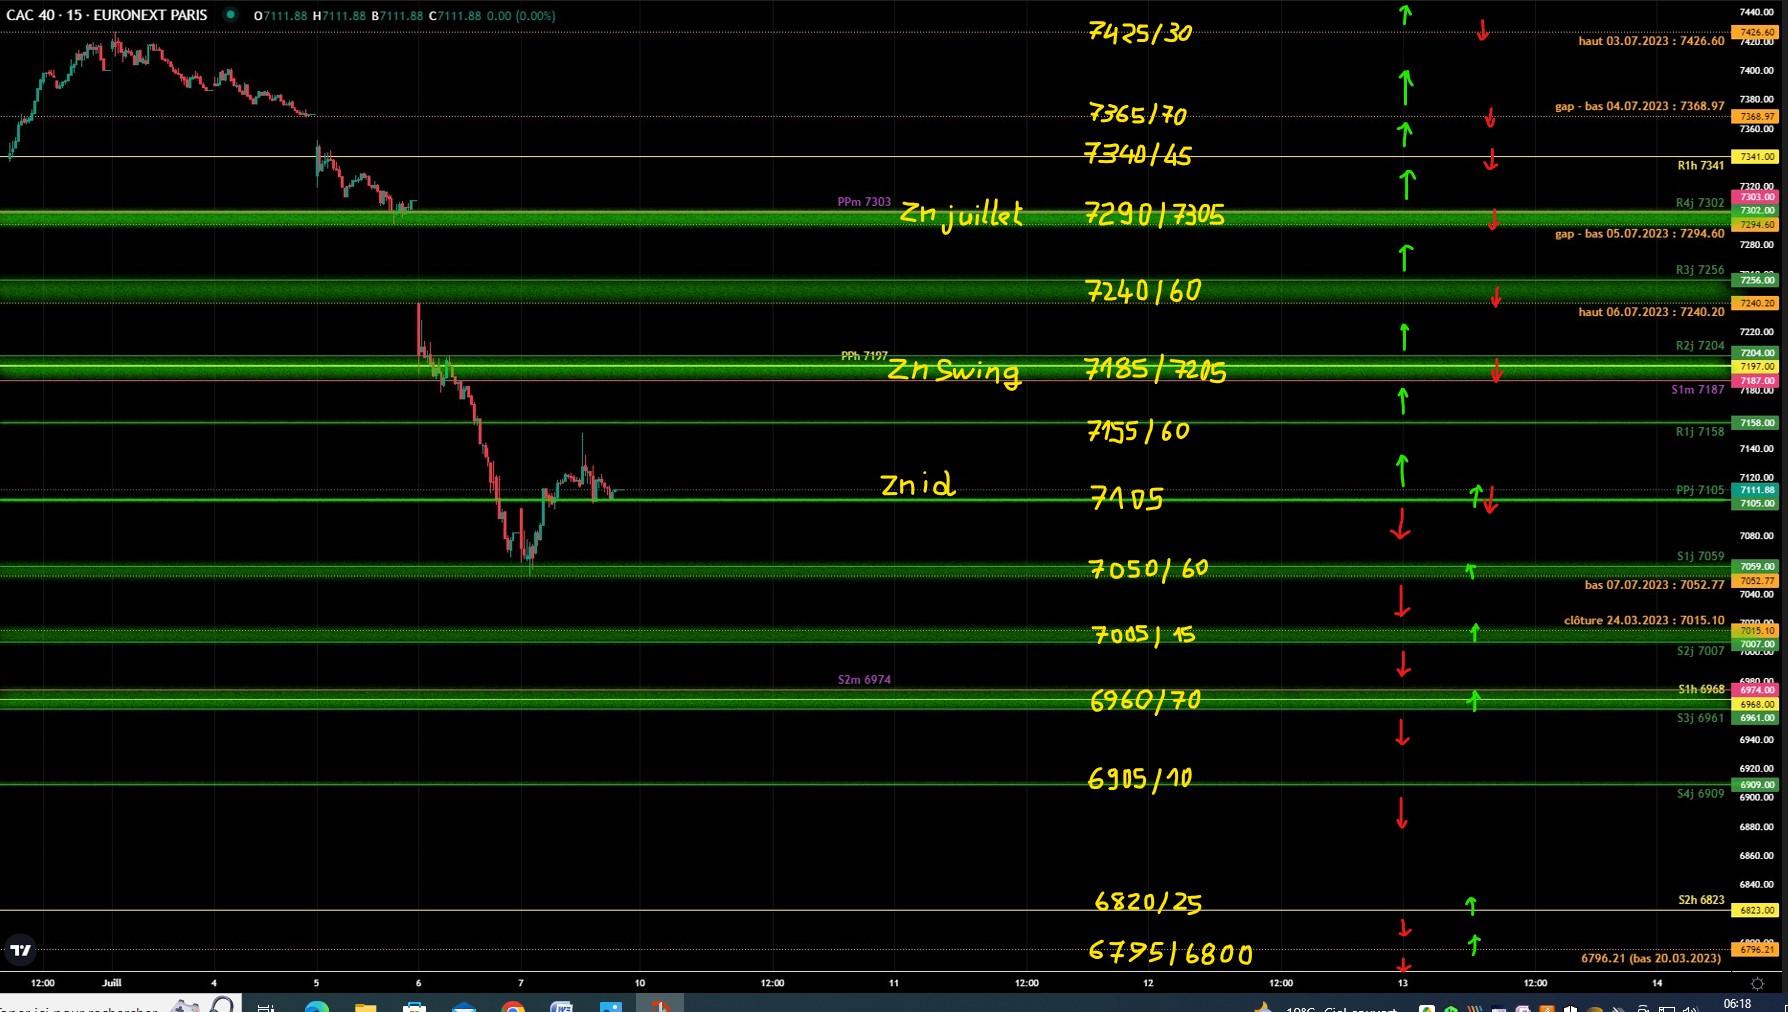Click date 10 on the time axis
This screenshot has height=1012, width=1788.
[640, 983]
